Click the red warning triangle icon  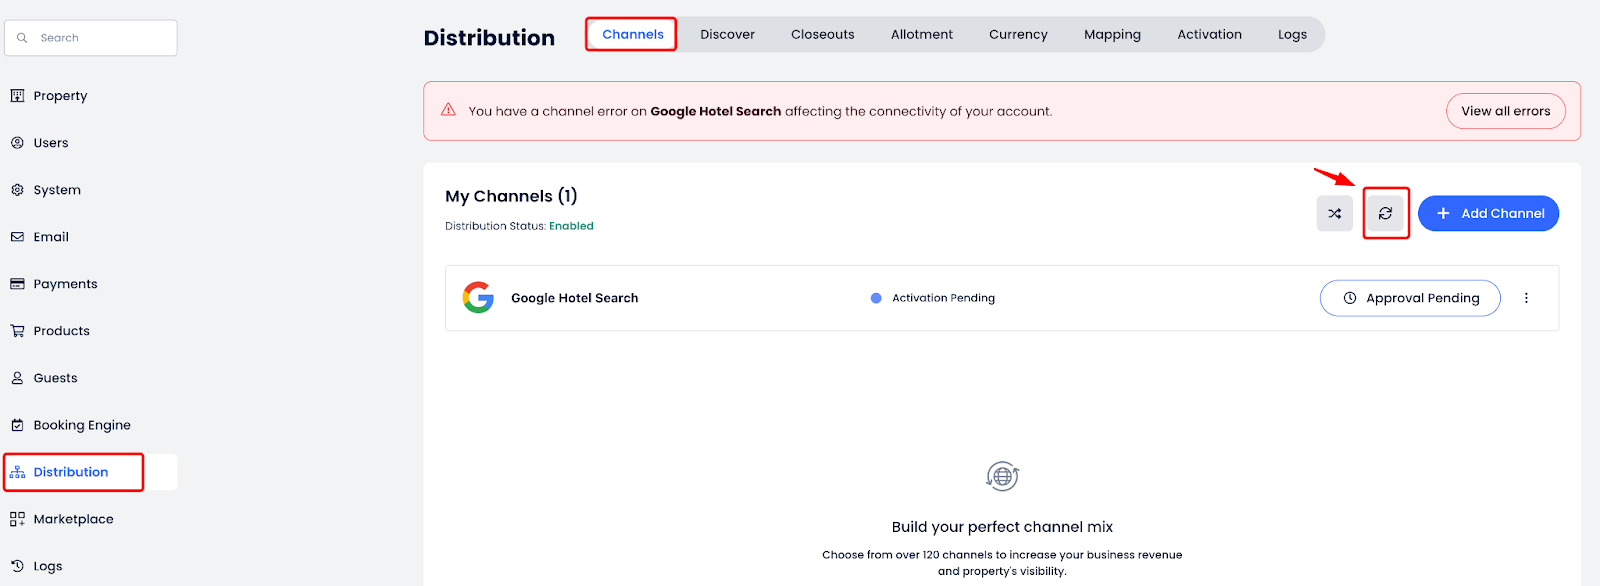click(x=448, y=110)
